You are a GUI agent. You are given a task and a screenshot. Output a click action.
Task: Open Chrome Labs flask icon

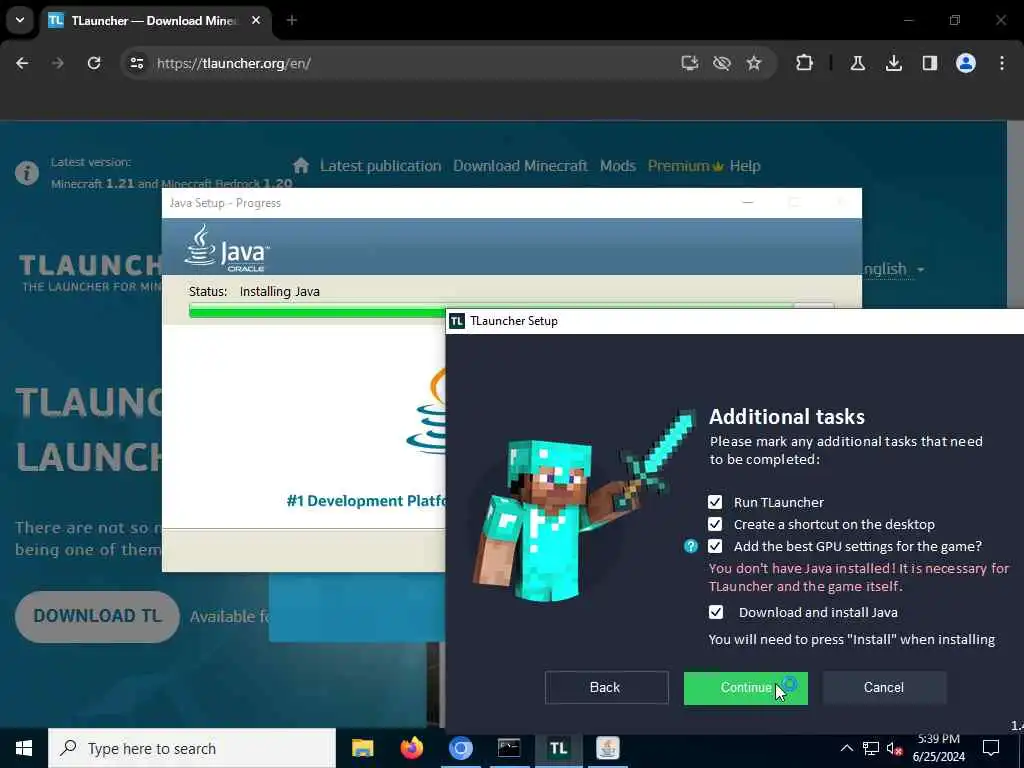(857, 63)
